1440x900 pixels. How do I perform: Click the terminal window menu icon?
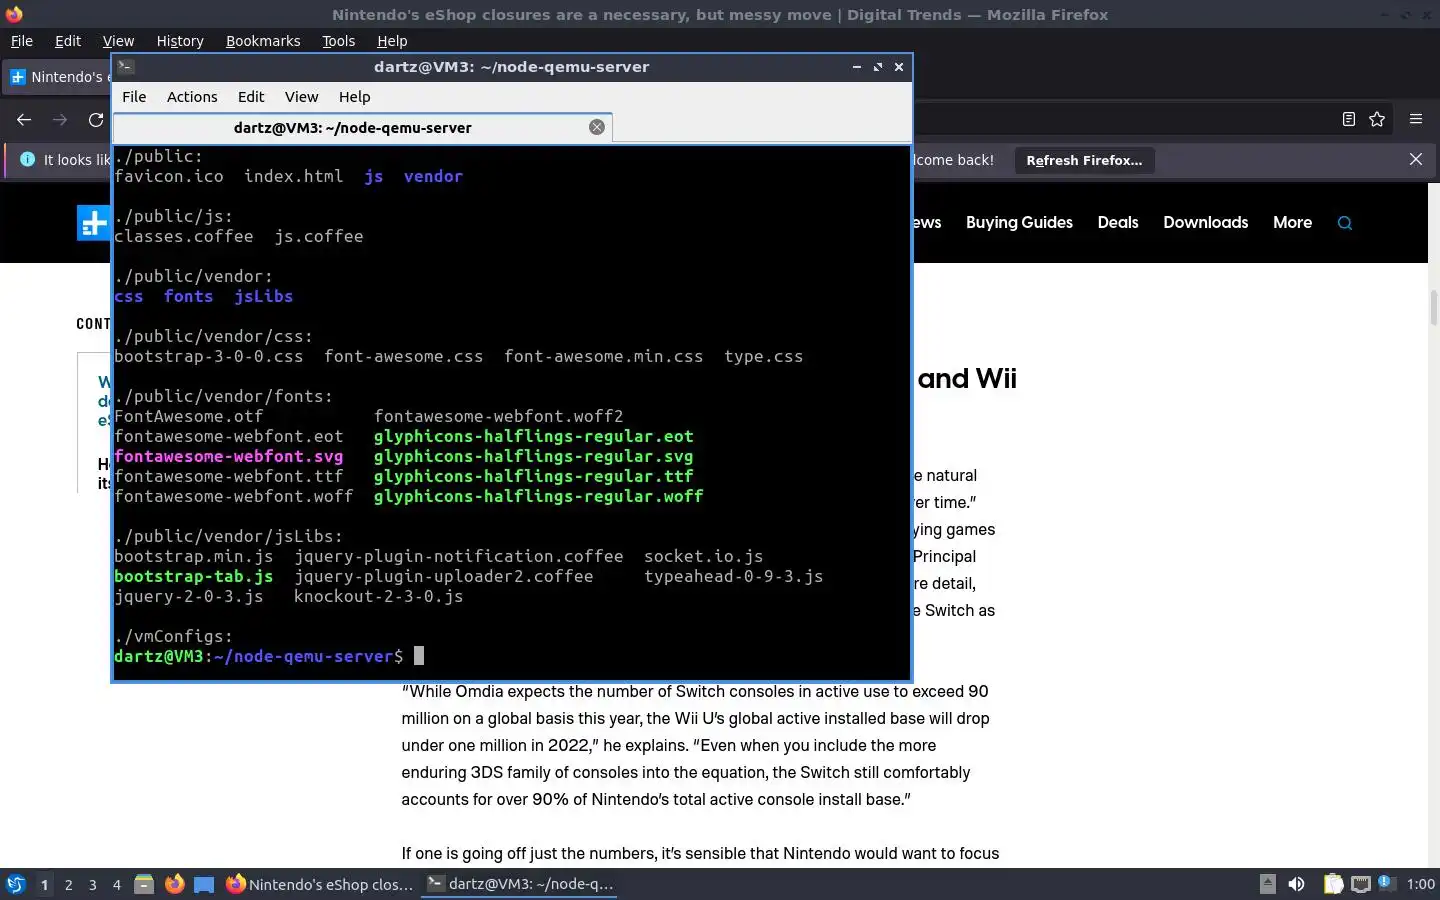click(x=126, y=67)
